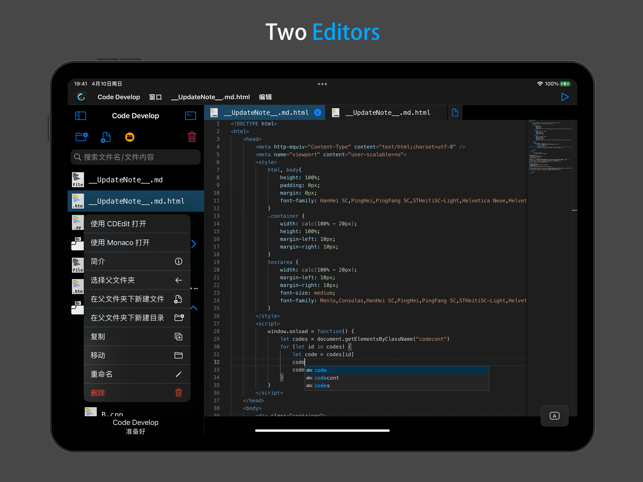Click the file search input field
This screenshot has width=643, height=482.
pos(136,157)
